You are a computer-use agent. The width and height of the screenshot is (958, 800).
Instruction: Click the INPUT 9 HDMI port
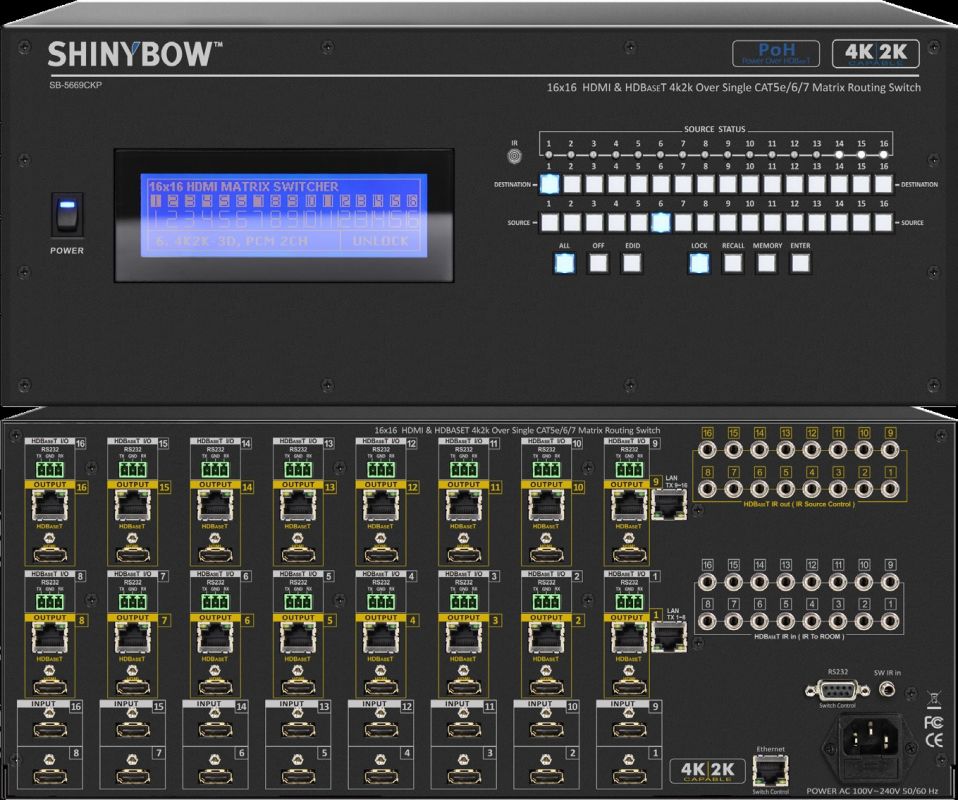tap(629, 729)
